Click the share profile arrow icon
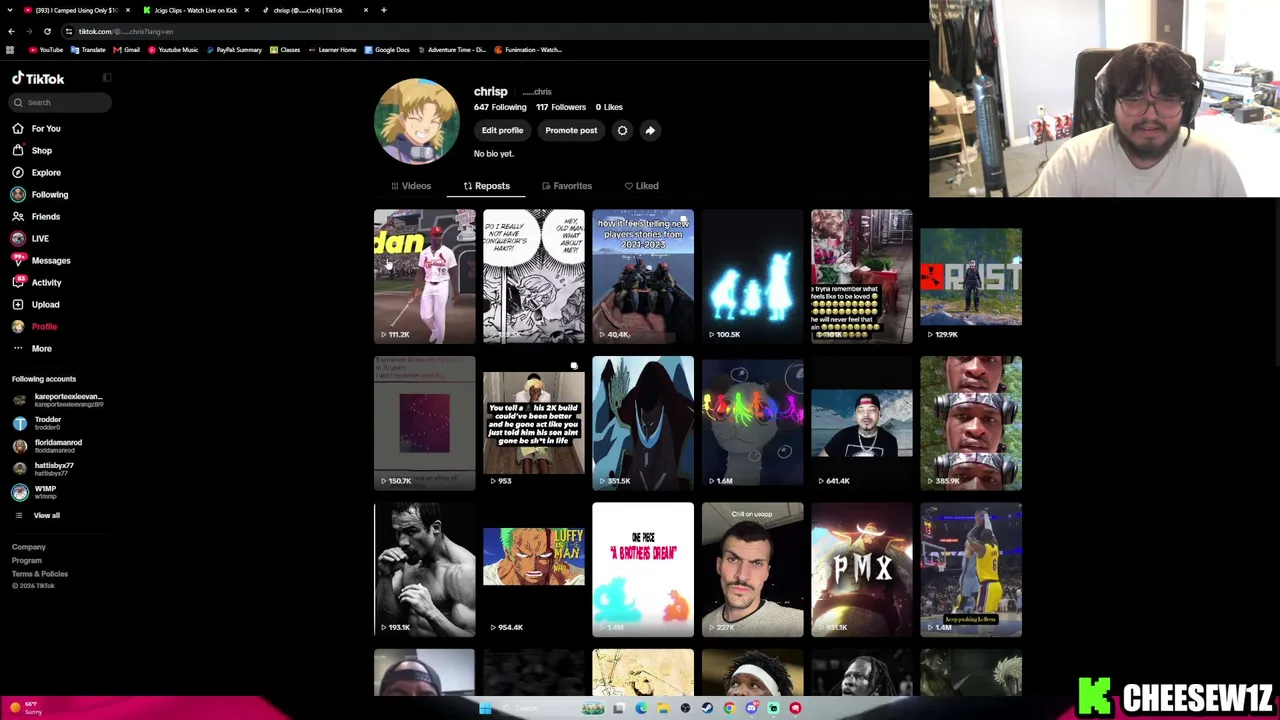Image resolution: width=1280 pixels, height=720 pixels. pyautogui.click(x=650, y=130)
